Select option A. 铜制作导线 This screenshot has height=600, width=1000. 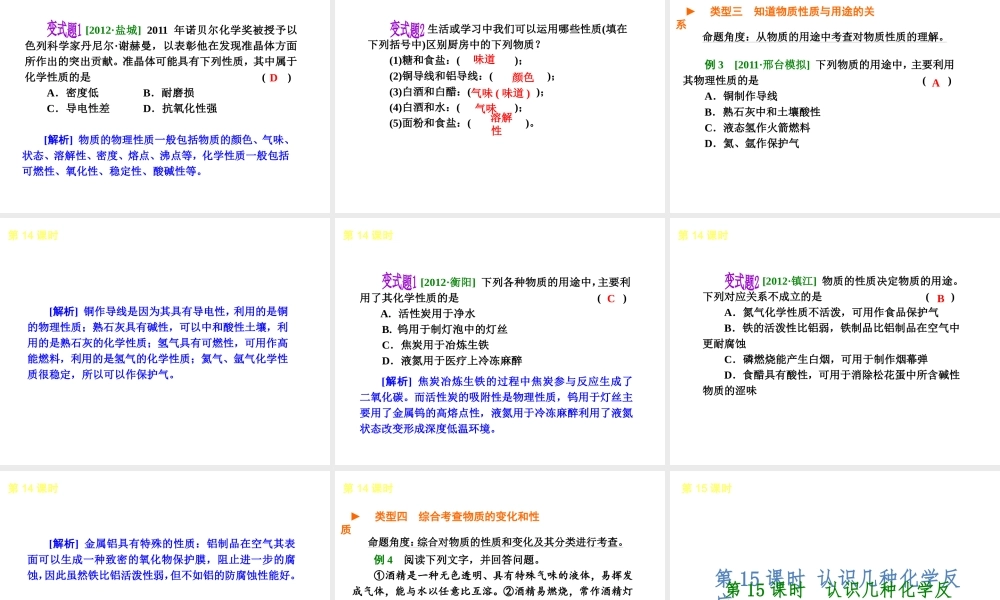740,96
